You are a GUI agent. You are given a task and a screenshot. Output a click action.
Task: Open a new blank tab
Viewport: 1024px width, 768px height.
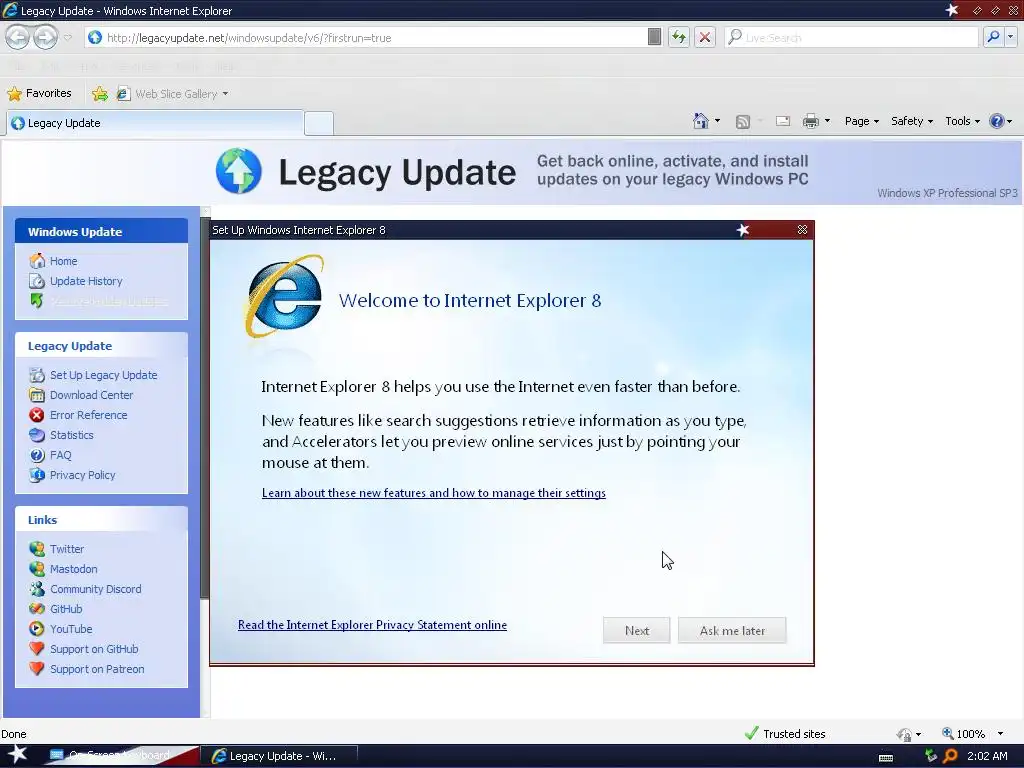319,123
